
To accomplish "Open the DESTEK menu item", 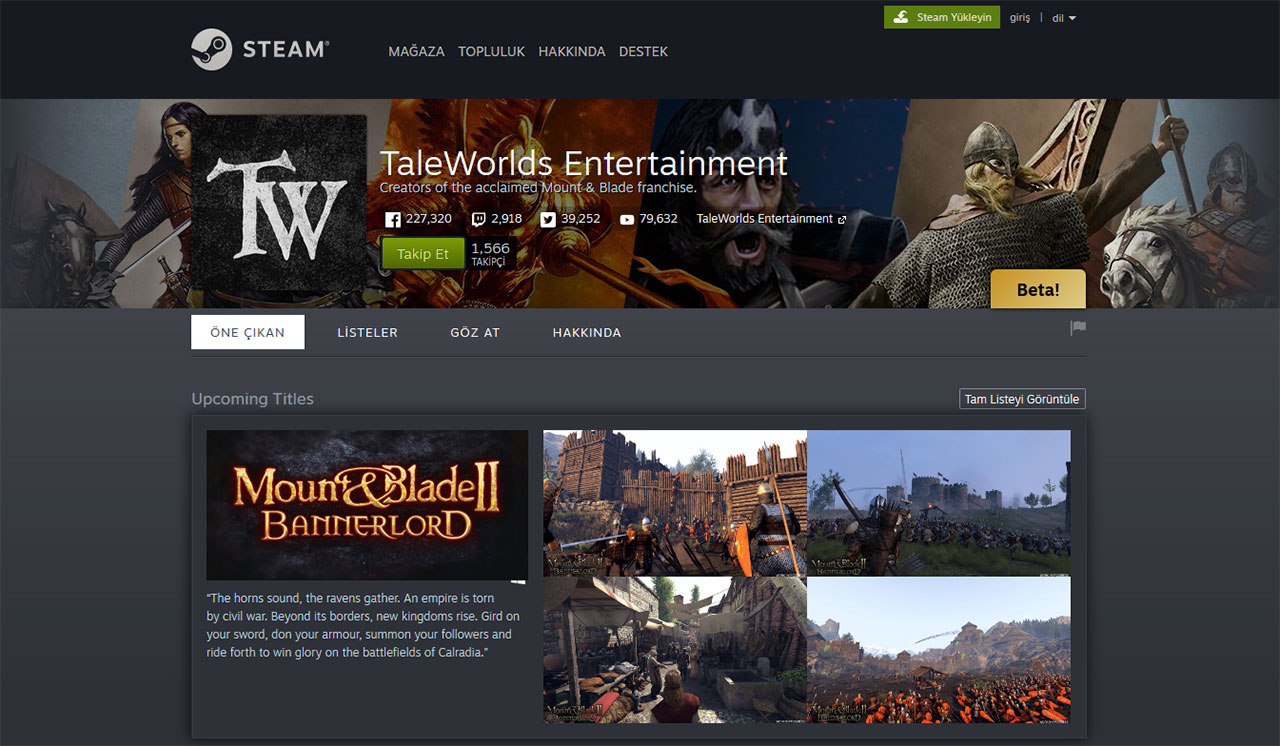I will click(x=643, y=51).
